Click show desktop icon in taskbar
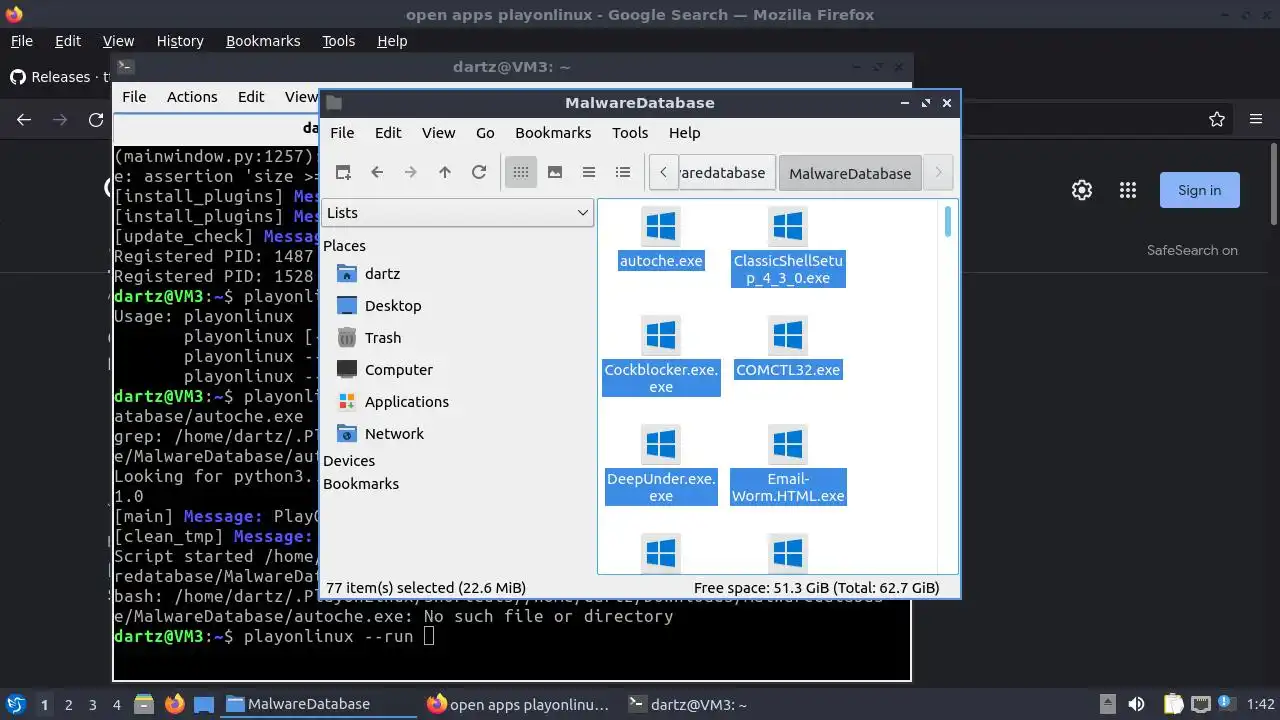The image size is (1280, 720). click(204, 704)
